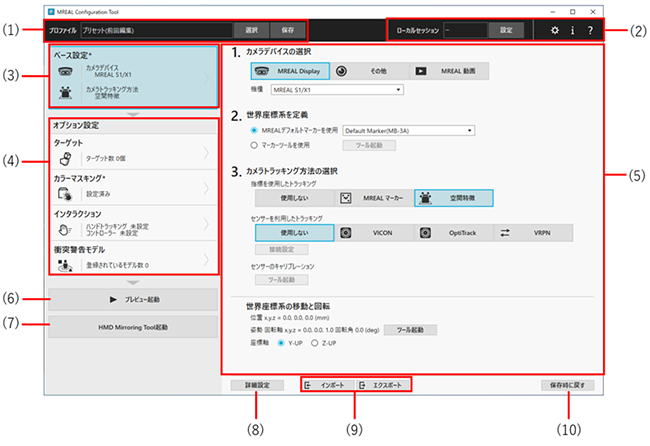Open the カラーマスキング option row
Image resolution: width=650 pixels, height=446 pixels.
coord(133,188)
